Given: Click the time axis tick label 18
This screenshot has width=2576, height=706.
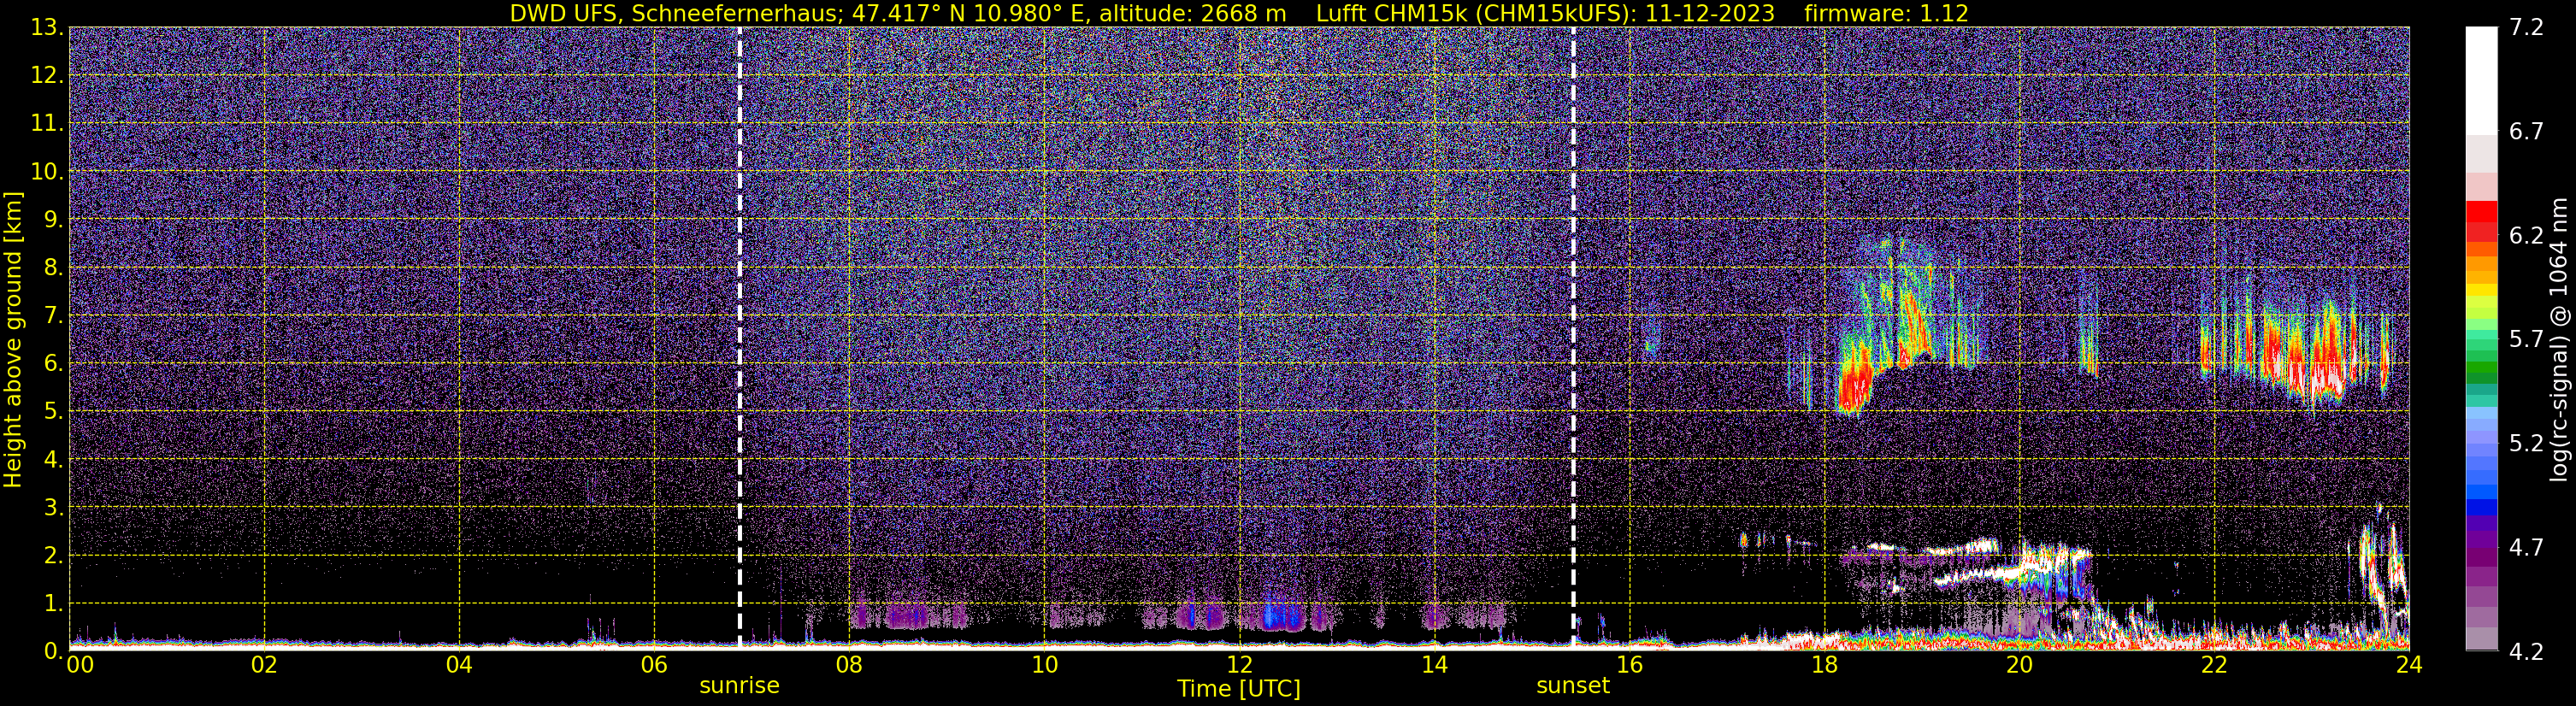Looking at the screenshot, I should pos(1824,665).
